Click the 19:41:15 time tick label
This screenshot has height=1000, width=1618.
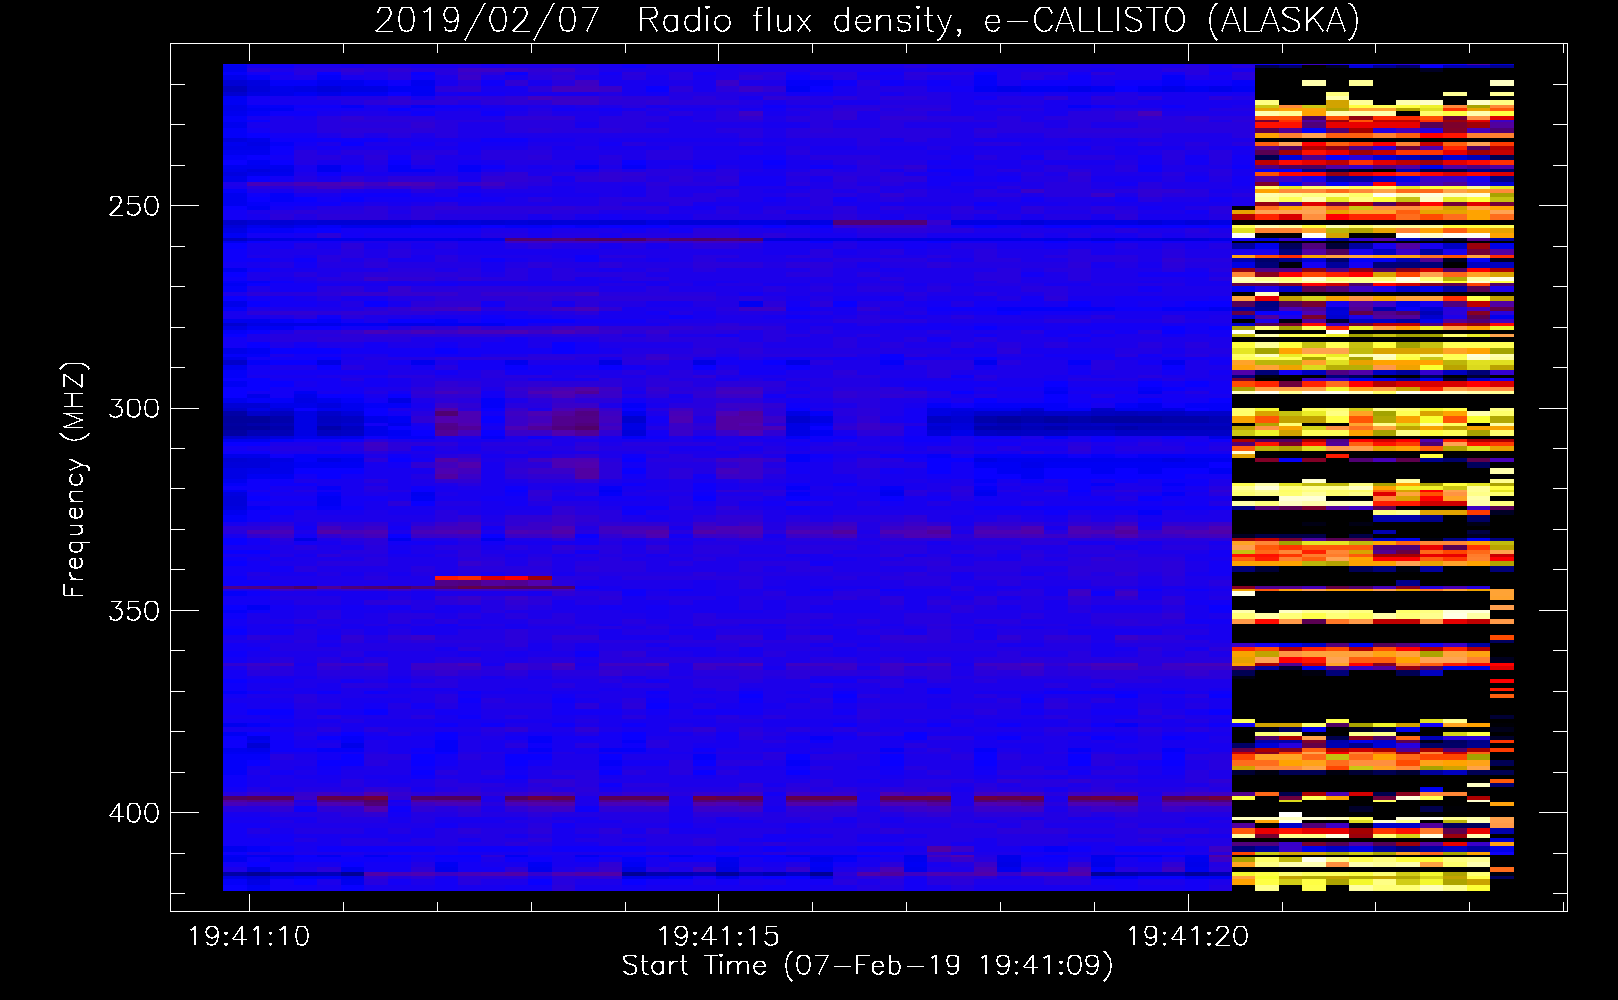point(718,937)
